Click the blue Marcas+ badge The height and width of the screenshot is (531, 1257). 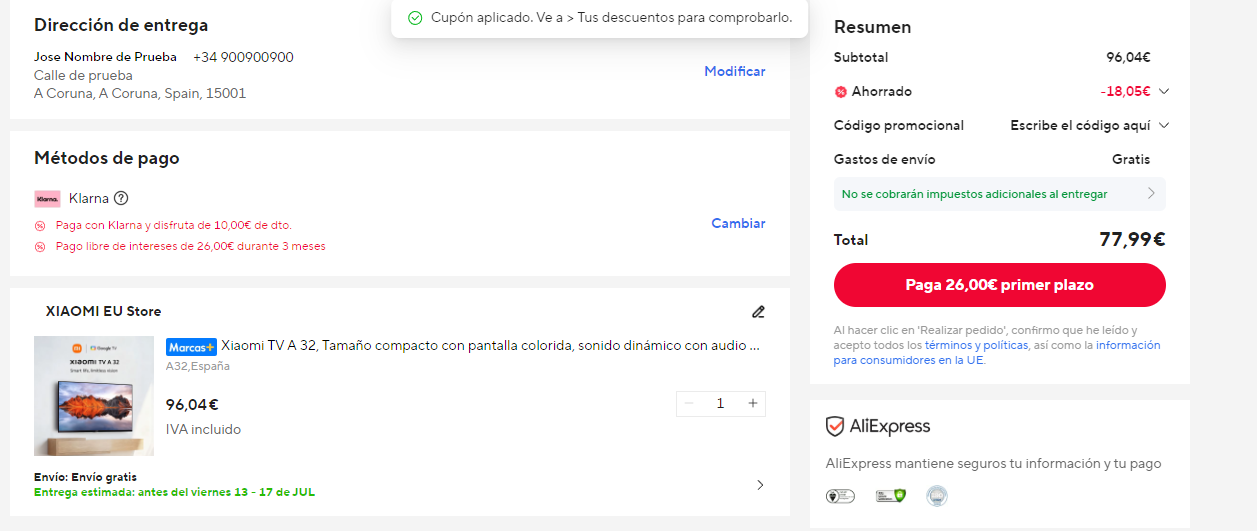(191, 347)
